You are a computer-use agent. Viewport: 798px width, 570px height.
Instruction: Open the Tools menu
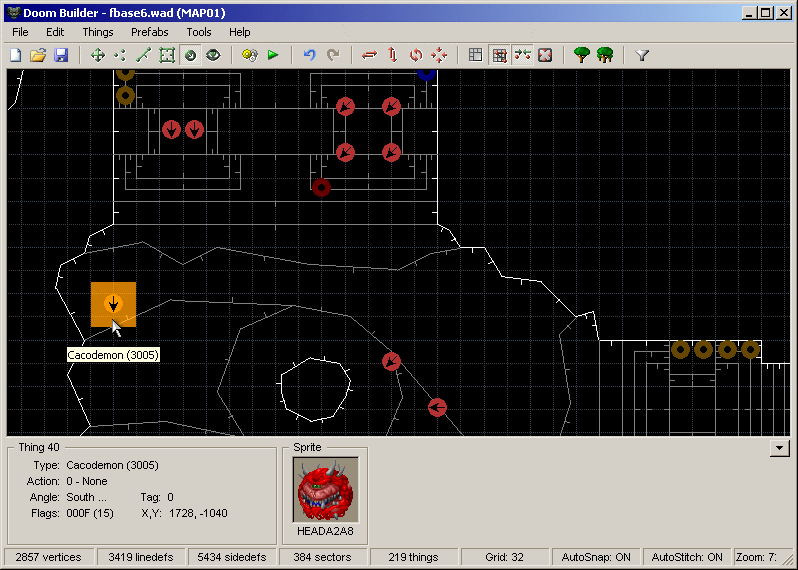(x=198, y=32)
